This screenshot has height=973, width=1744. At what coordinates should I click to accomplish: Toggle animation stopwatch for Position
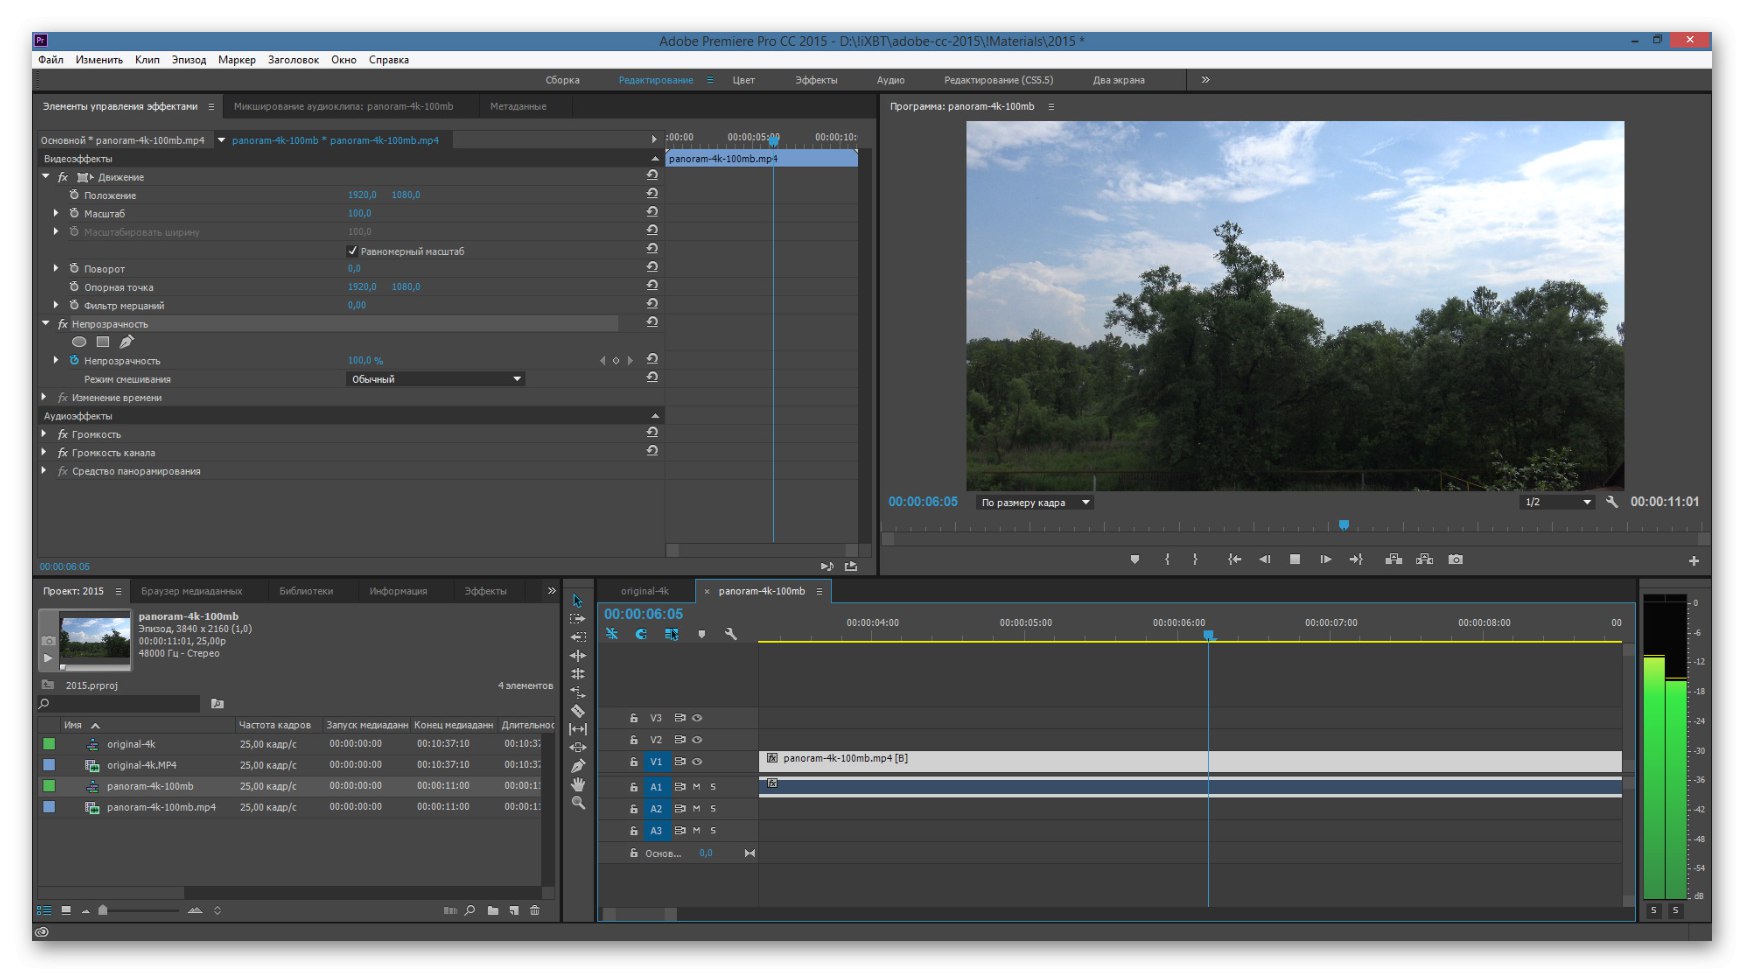coord(74,195)
